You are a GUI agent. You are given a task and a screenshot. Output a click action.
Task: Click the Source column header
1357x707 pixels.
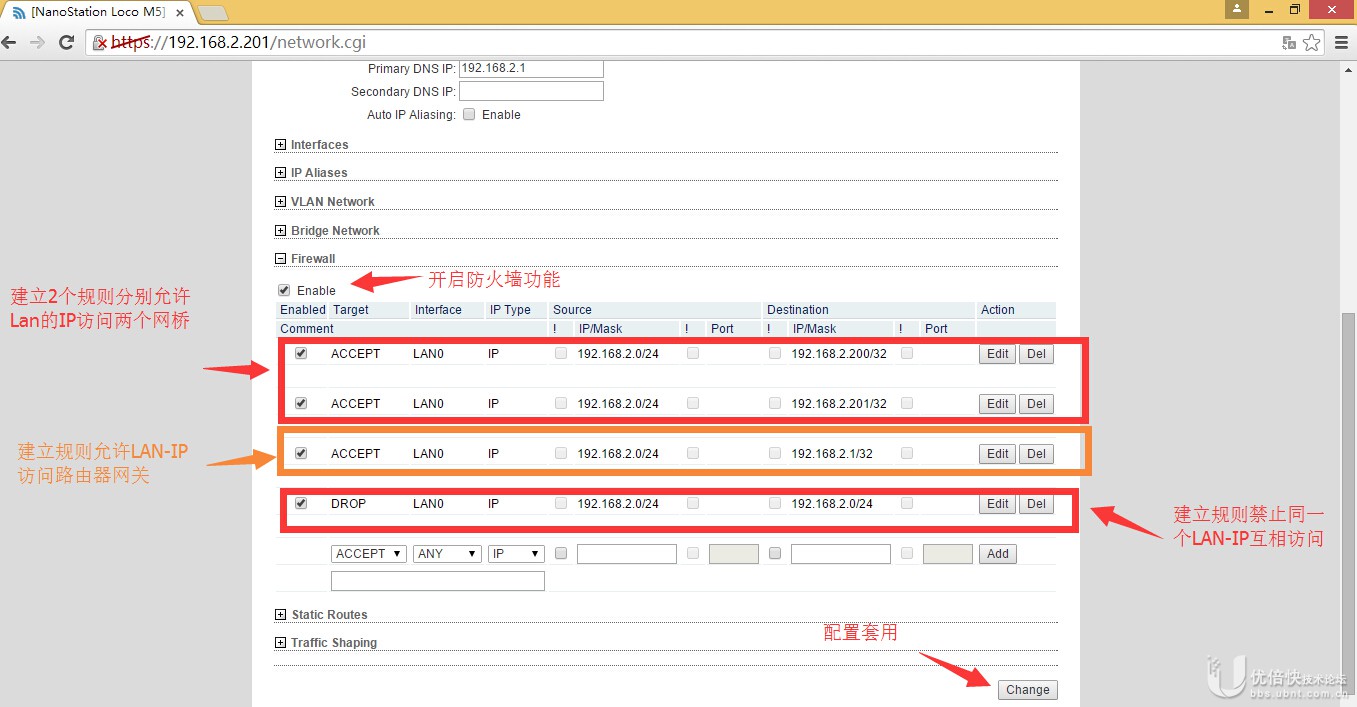tap(572, 310)
